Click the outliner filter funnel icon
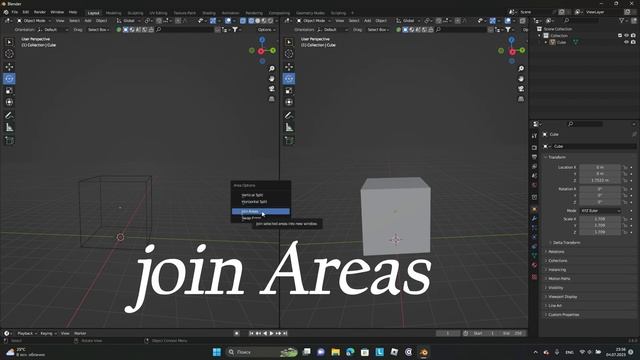Image resolution: width=640 pixels, height=360 pixels. click(x=622, y=20)
